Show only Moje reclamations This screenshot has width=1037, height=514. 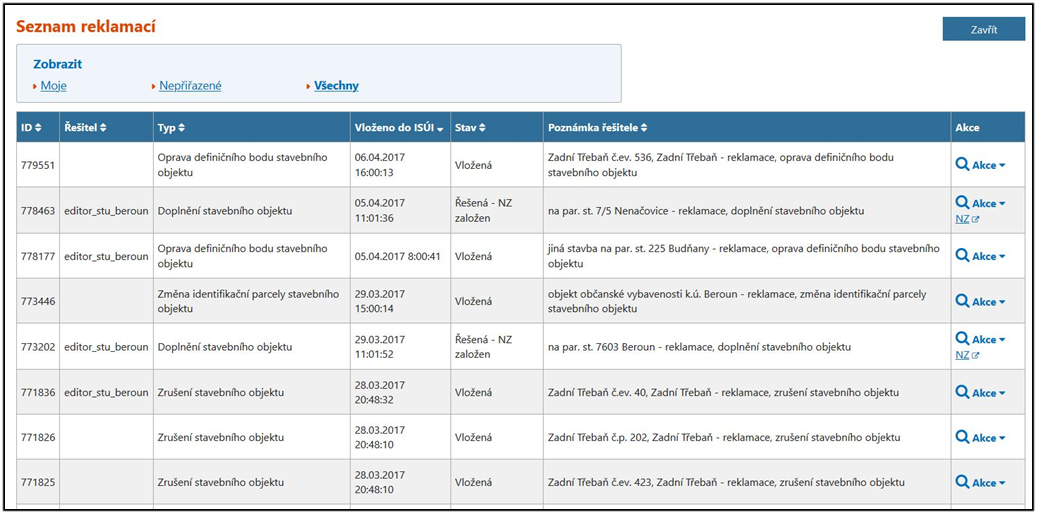pyautogui.click(x=53, y=86)
